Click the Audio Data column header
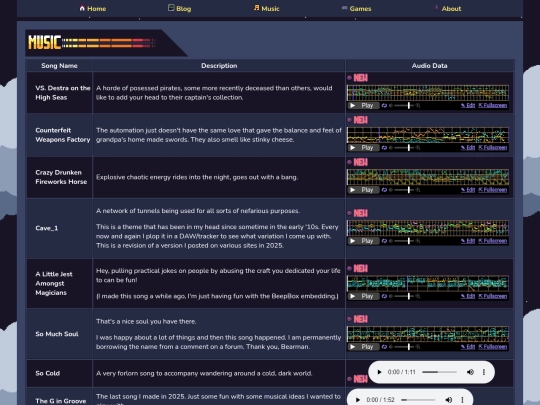Screen dimensions: 540x405 [429, 65]
